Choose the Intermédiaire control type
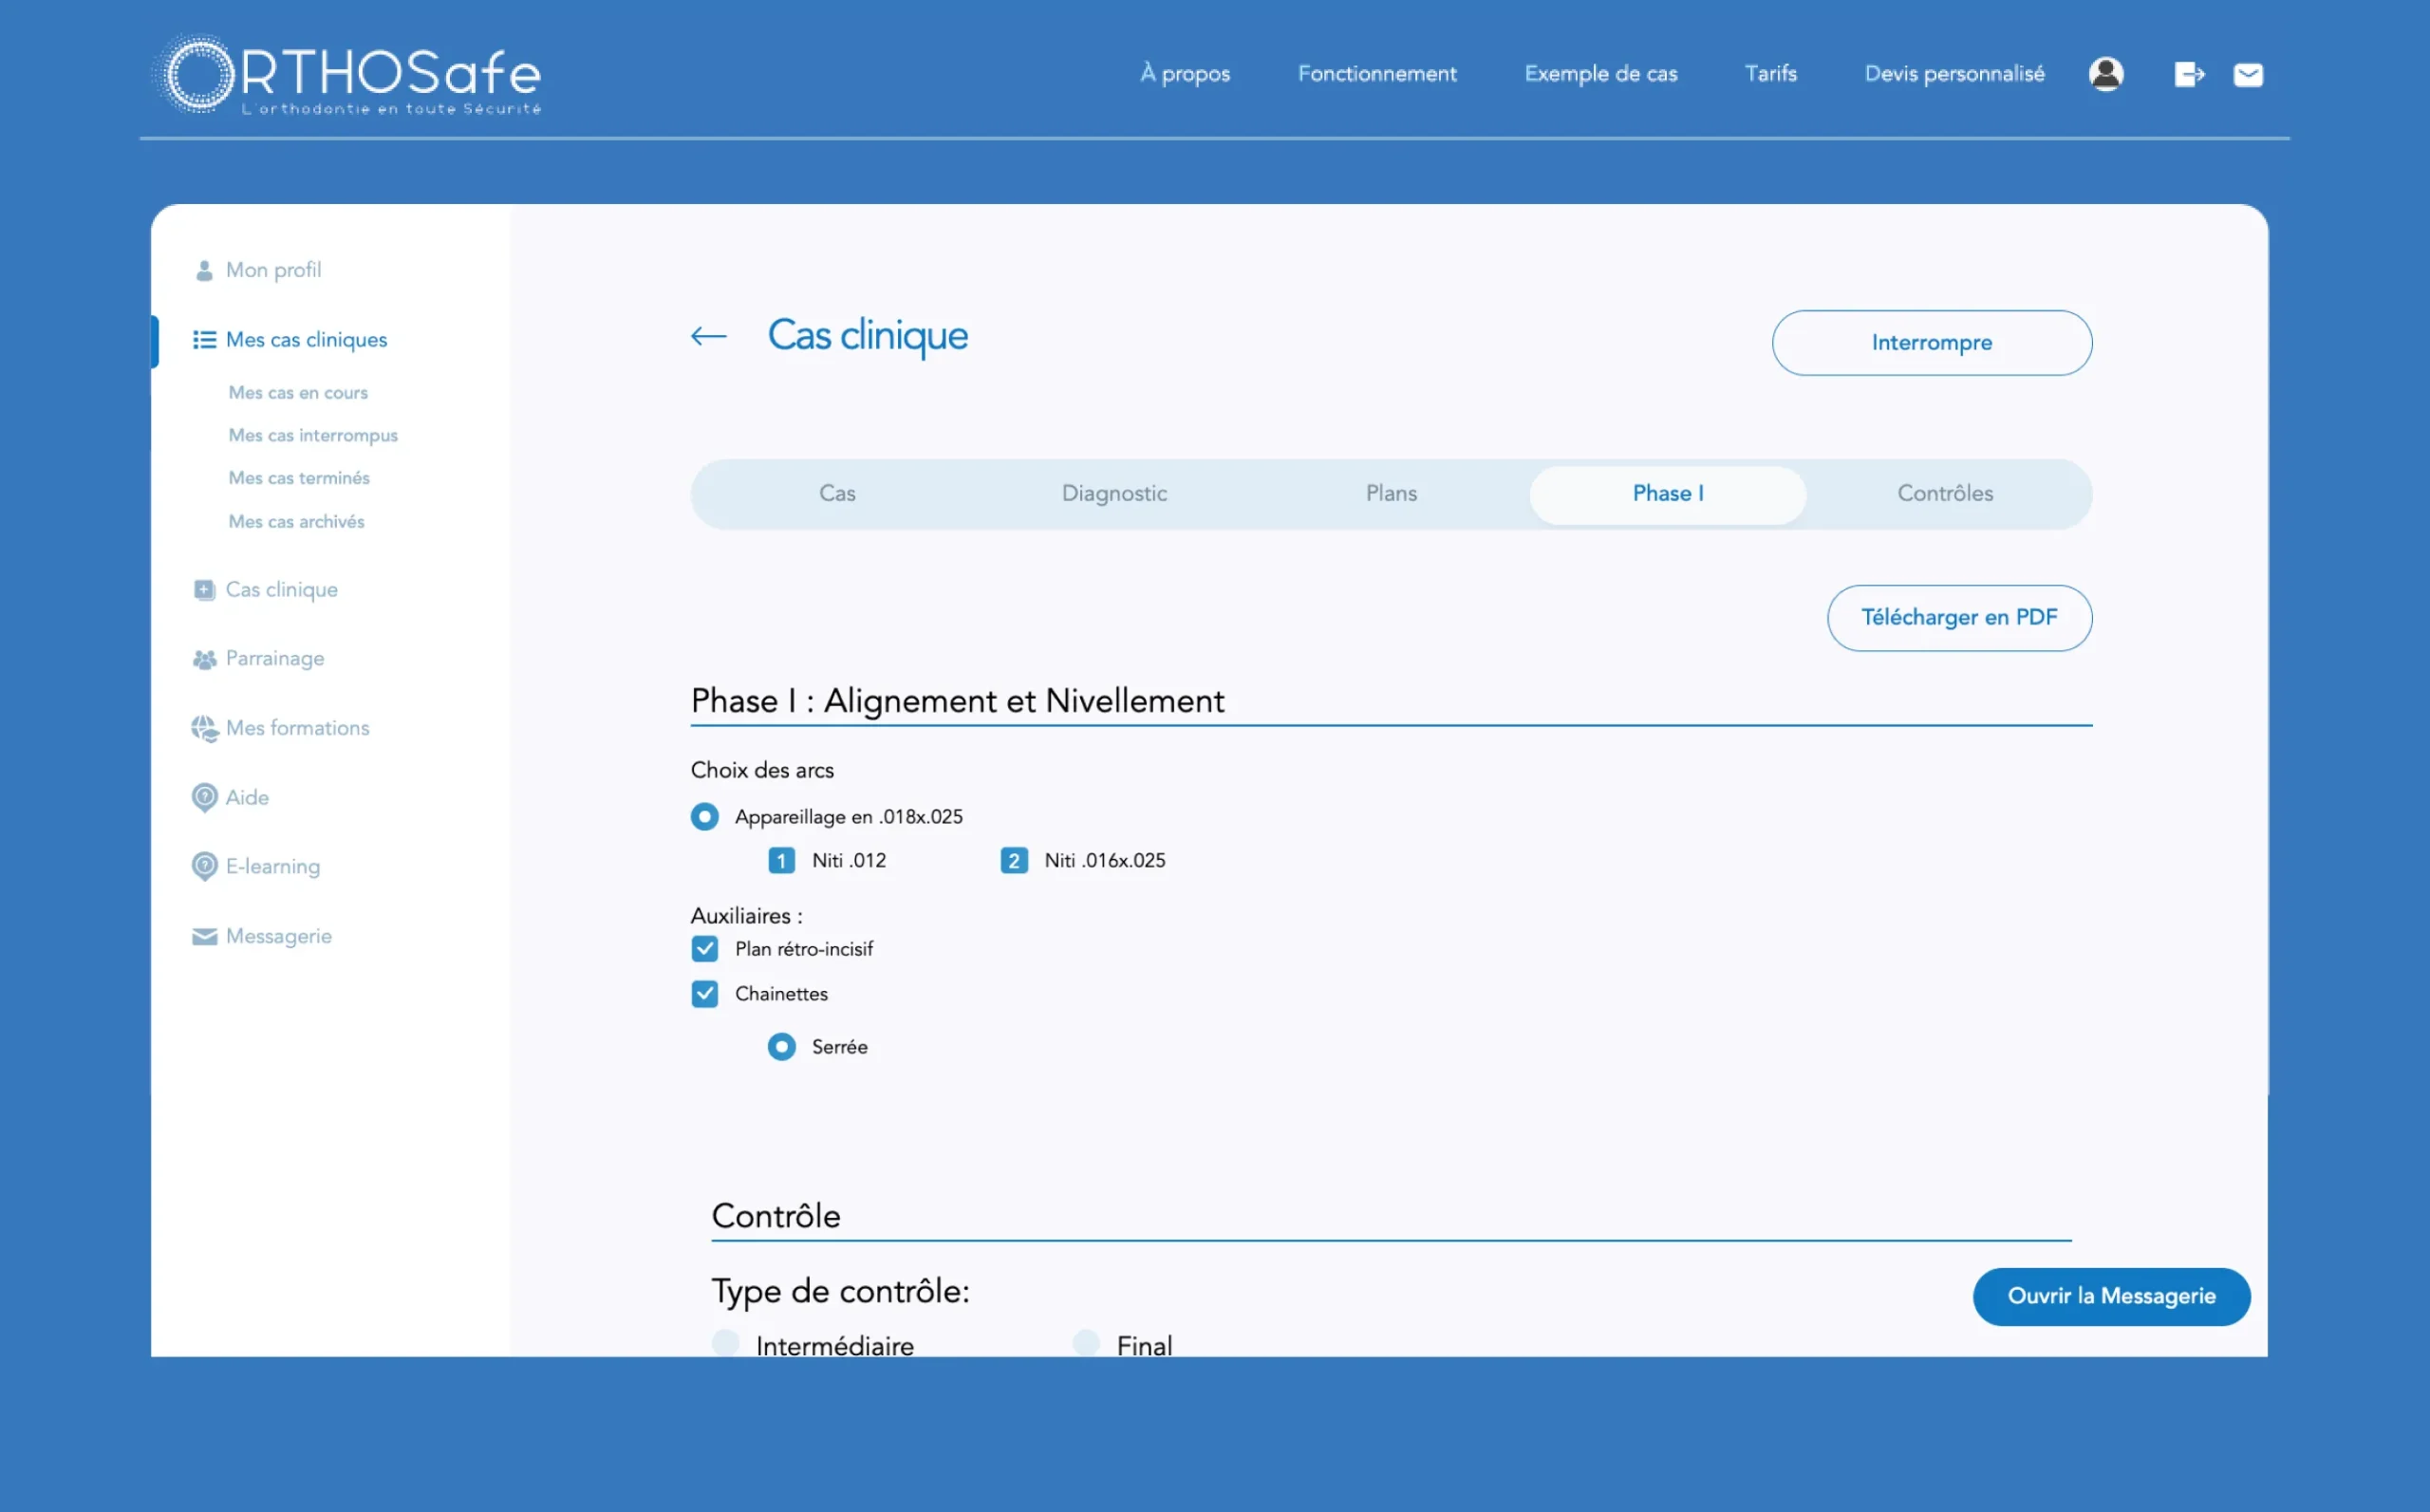Screen dimensions: 2430x1512 pyautogui.click(x=725, y=1342)
